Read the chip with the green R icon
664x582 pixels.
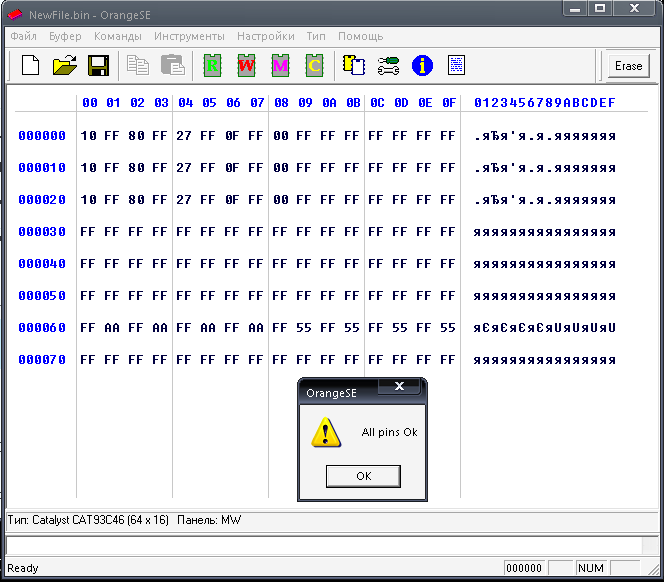[212, 66]
